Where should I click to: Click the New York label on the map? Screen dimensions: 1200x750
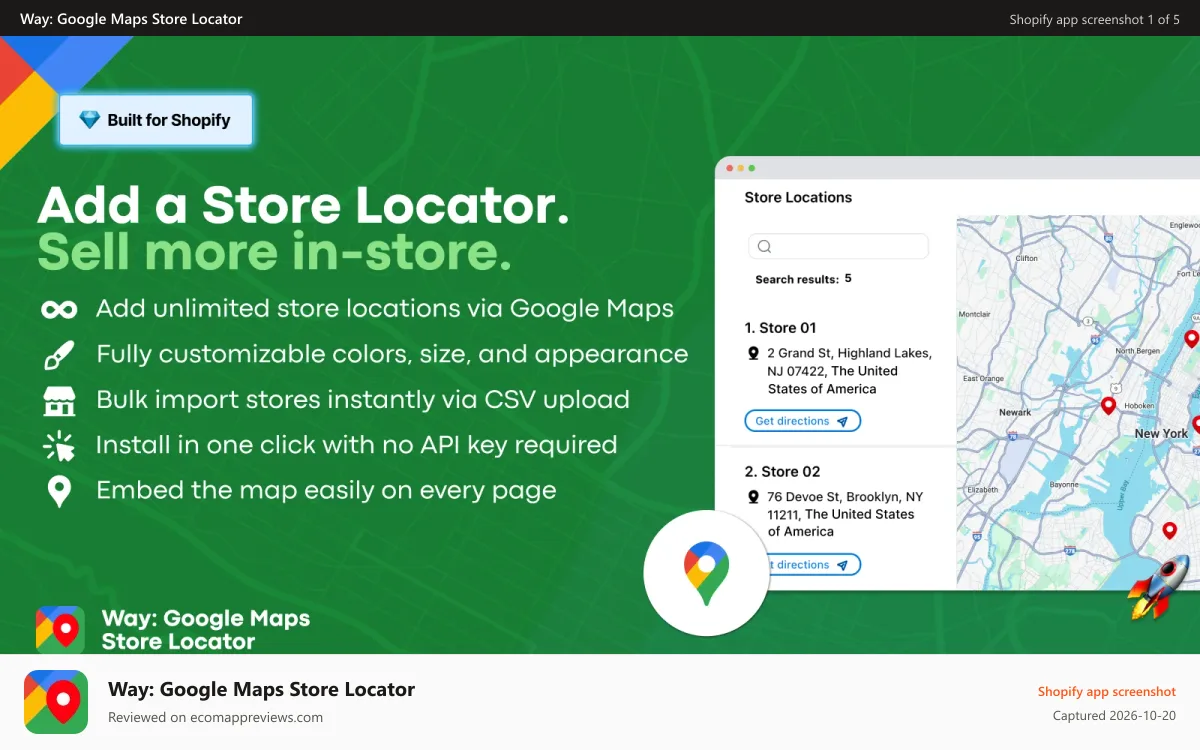click(x=1161, y=434)
